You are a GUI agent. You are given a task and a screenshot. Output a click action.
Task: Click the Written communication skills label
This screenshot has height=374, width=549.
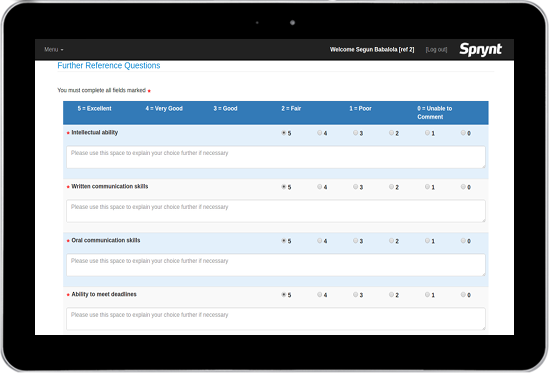click(x=110, y=186)
